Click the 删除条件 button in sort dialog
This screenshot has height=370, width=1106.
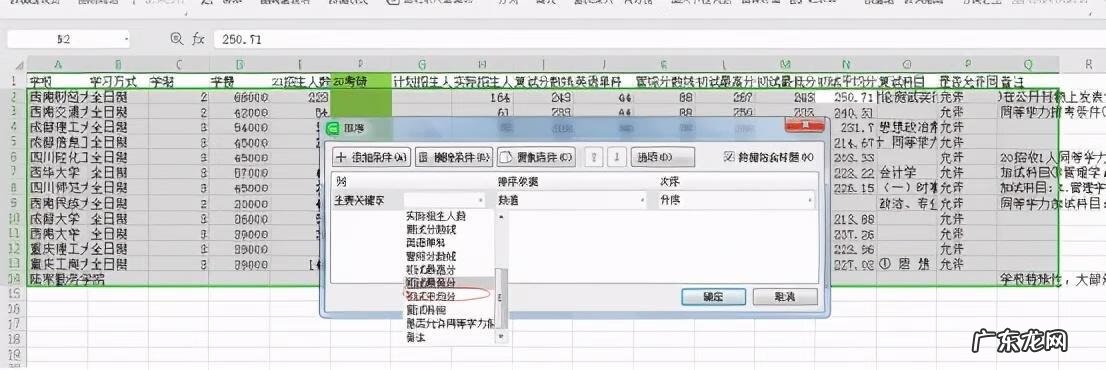point(454,156)
